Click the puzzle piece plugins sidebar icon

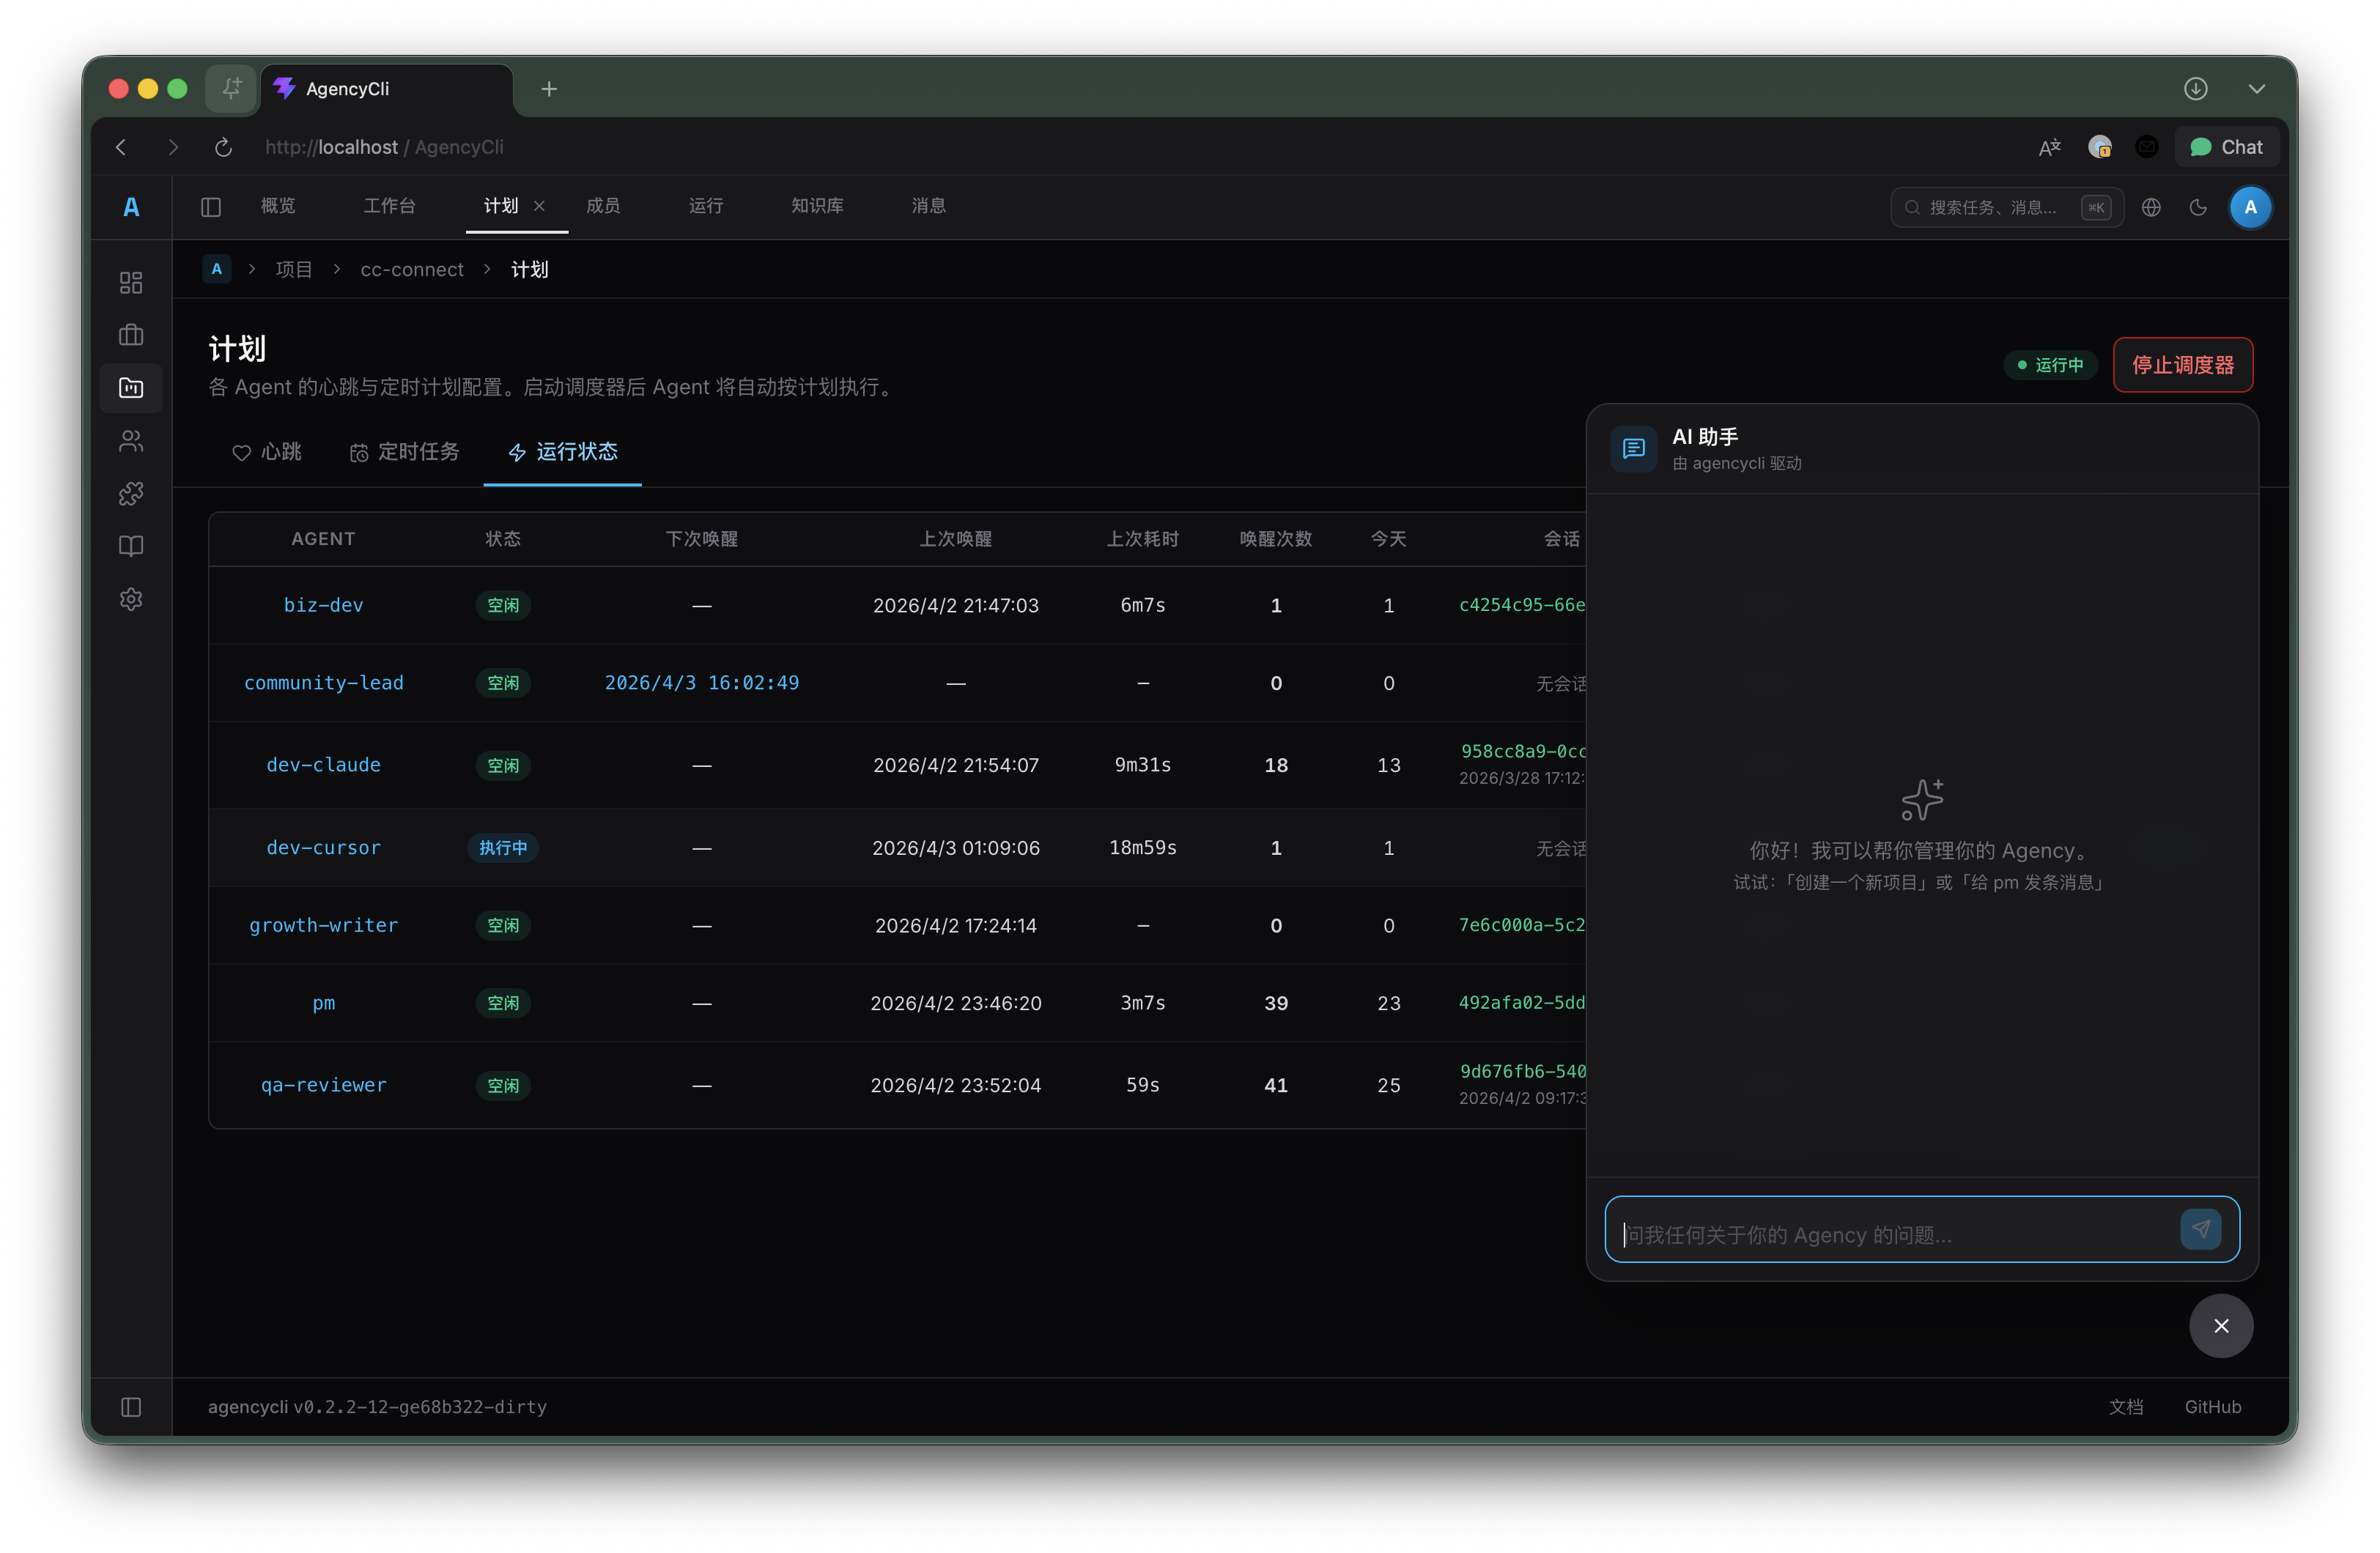(x=131, y=494)
